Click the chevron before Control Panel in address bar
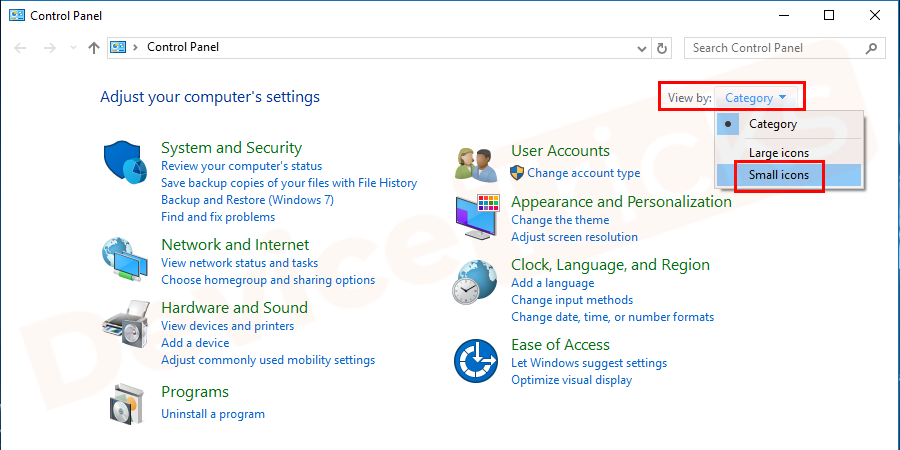The height and width of the screenshot is (450, 900). click(x=136, y=48)
